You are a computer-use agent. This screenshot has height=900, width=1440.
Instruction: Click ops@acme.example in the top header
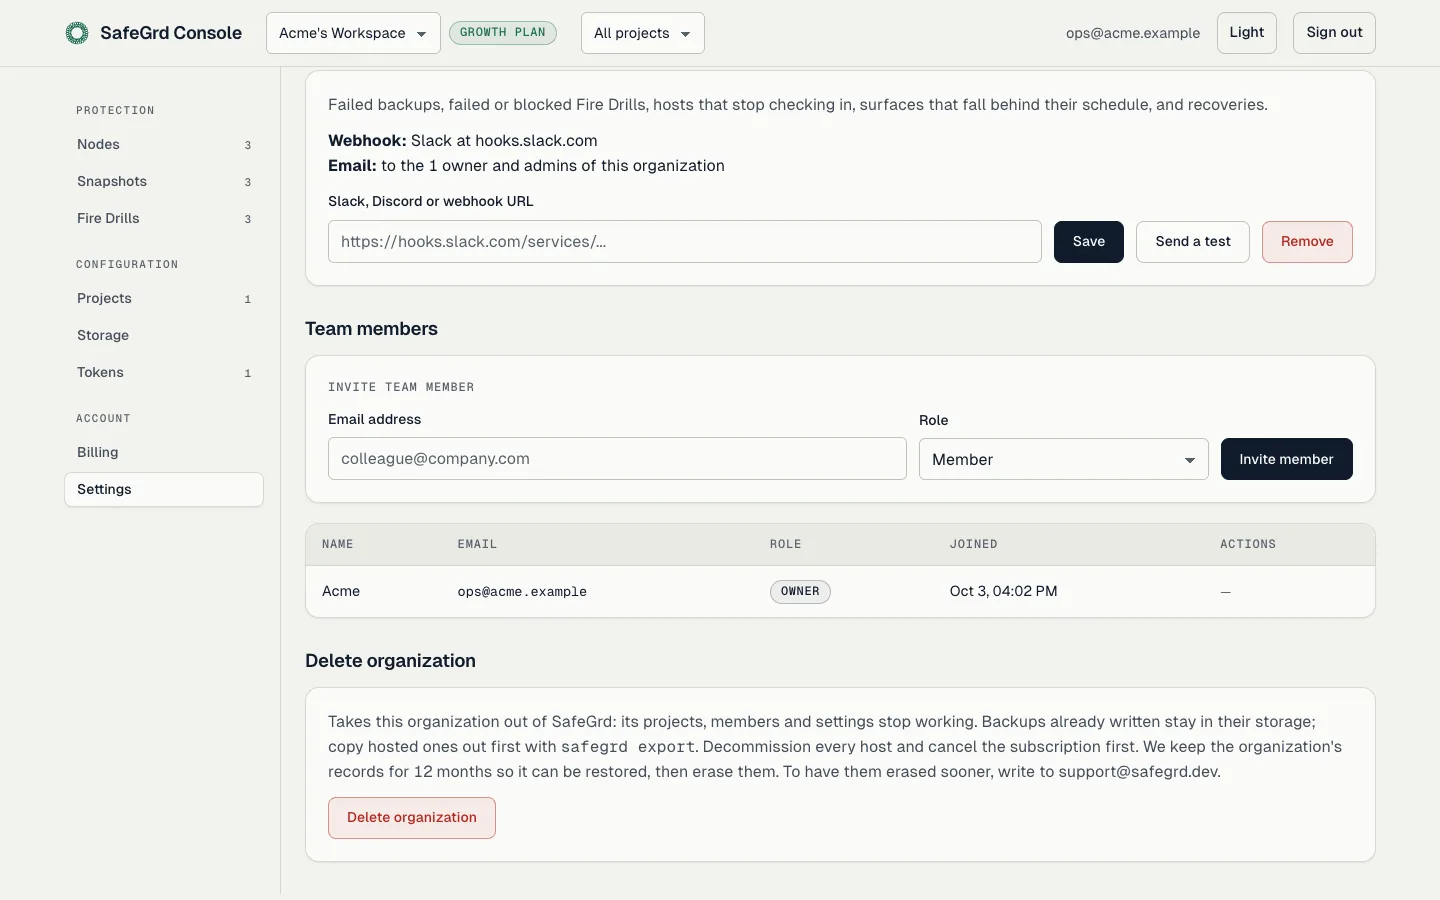point(1133,33)
